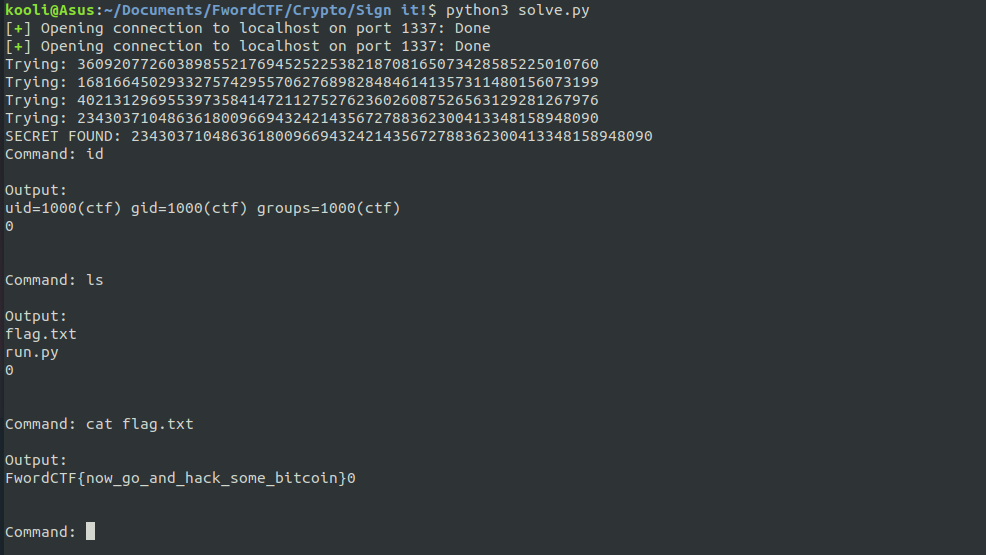Click the Output: label above the flag
986x555 pixels.
(36, 460)
